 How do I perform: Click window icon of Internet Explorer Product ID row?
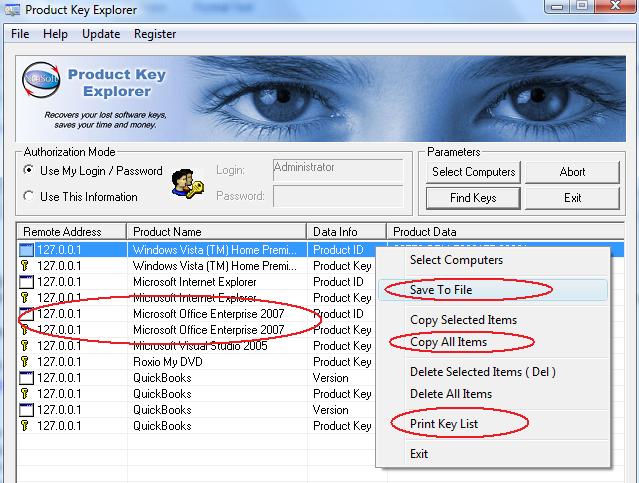(26, 282)
